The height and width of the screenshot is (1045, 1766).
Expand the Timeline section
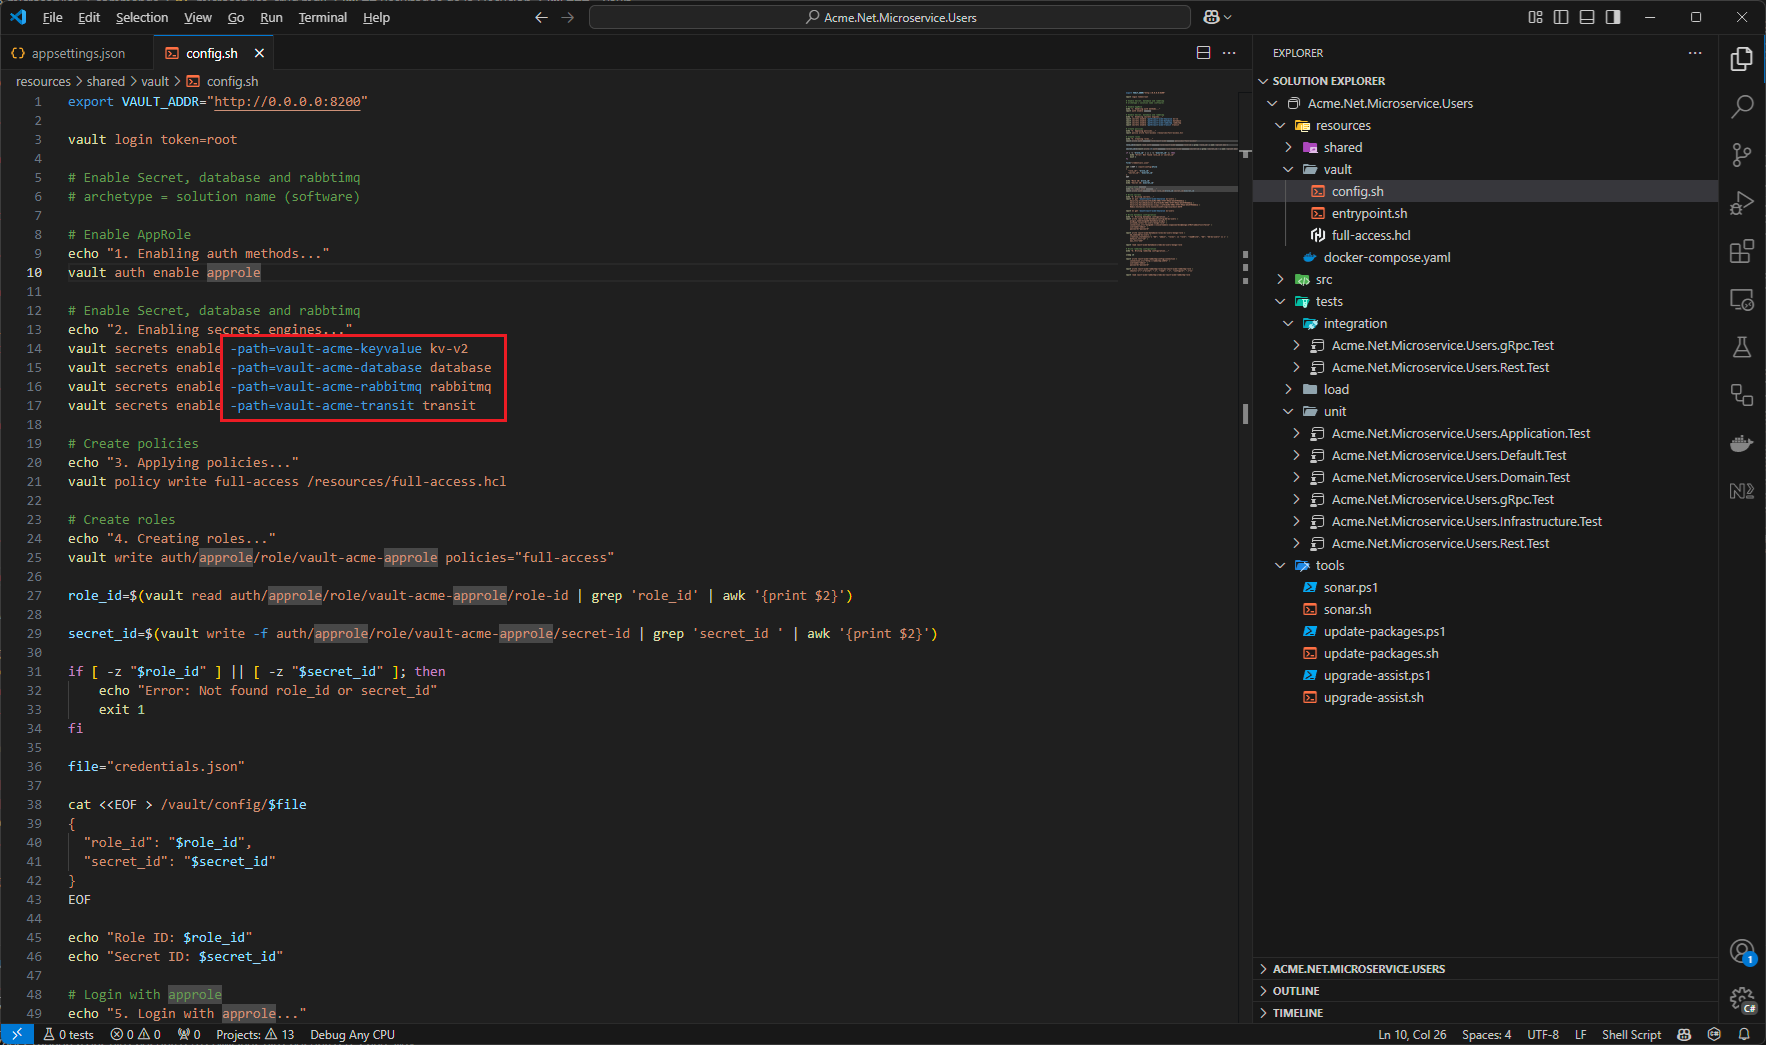[x=1297, y=1013]
